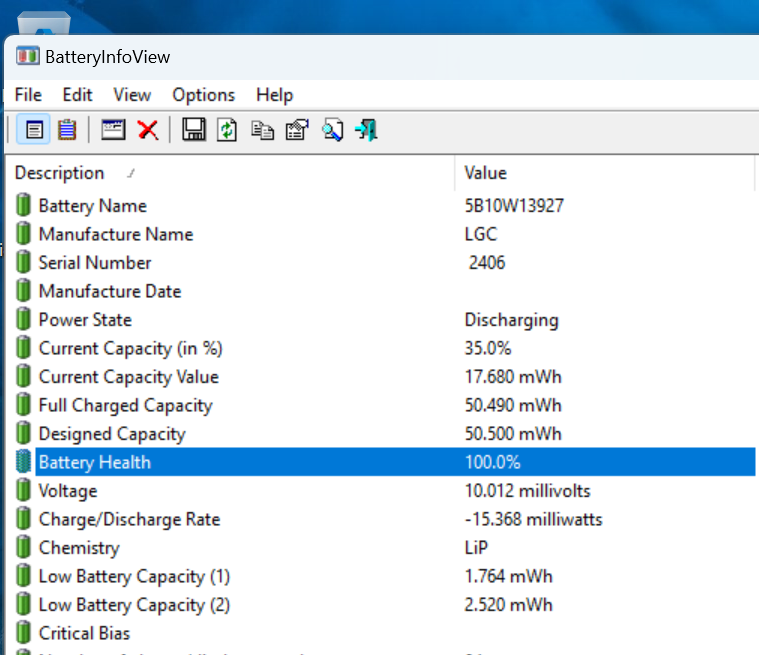This screenshot has height=655, width=759.
Task: Click battery icon beside Power State
Action: coord(23,319)
